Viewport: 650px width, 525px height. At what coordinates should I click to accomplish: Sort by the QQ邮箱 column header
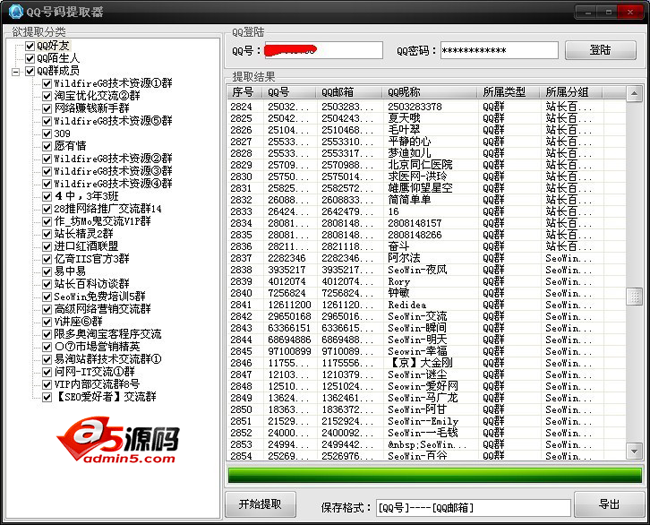[349, 92]
